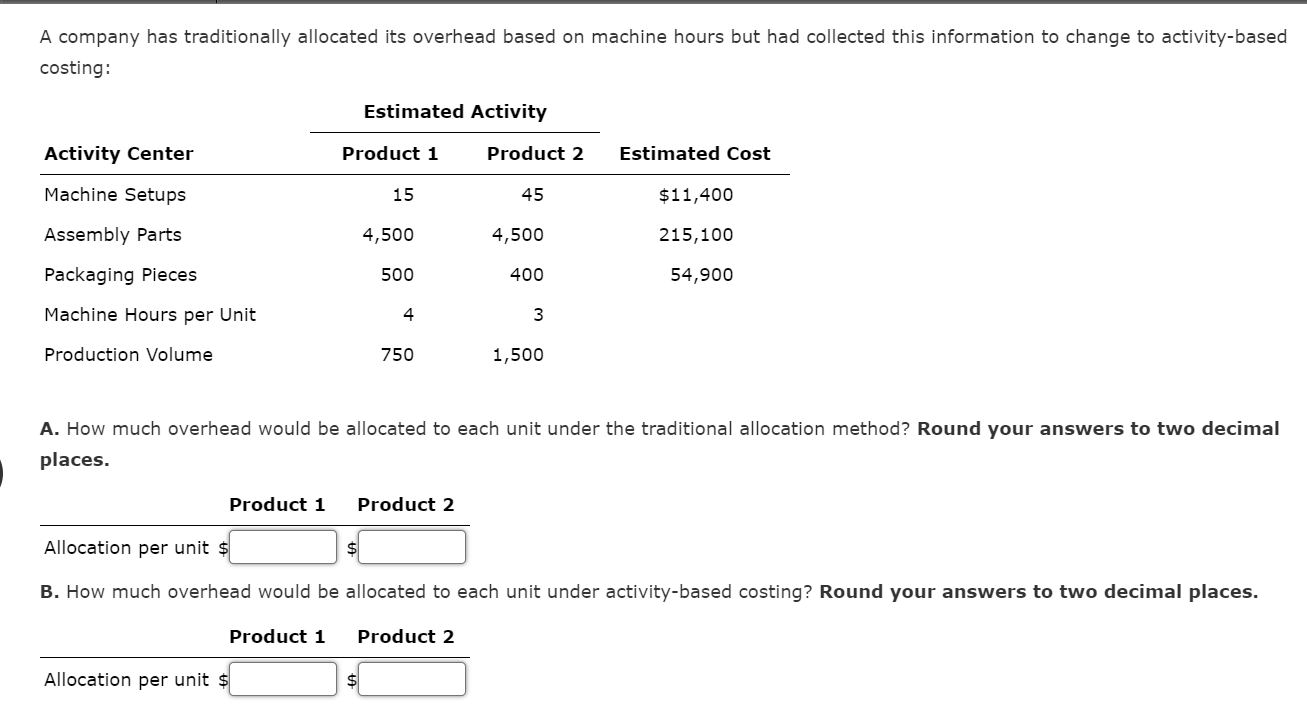Select the $11,400 estimated cost value
This screenshot has width=1307, height=724.
(695, 195)
